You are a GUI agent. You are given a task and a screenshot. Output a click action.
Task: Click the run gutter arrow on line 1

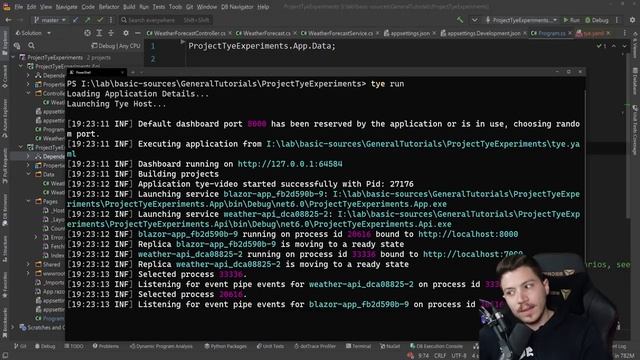(x=182, y=42)
